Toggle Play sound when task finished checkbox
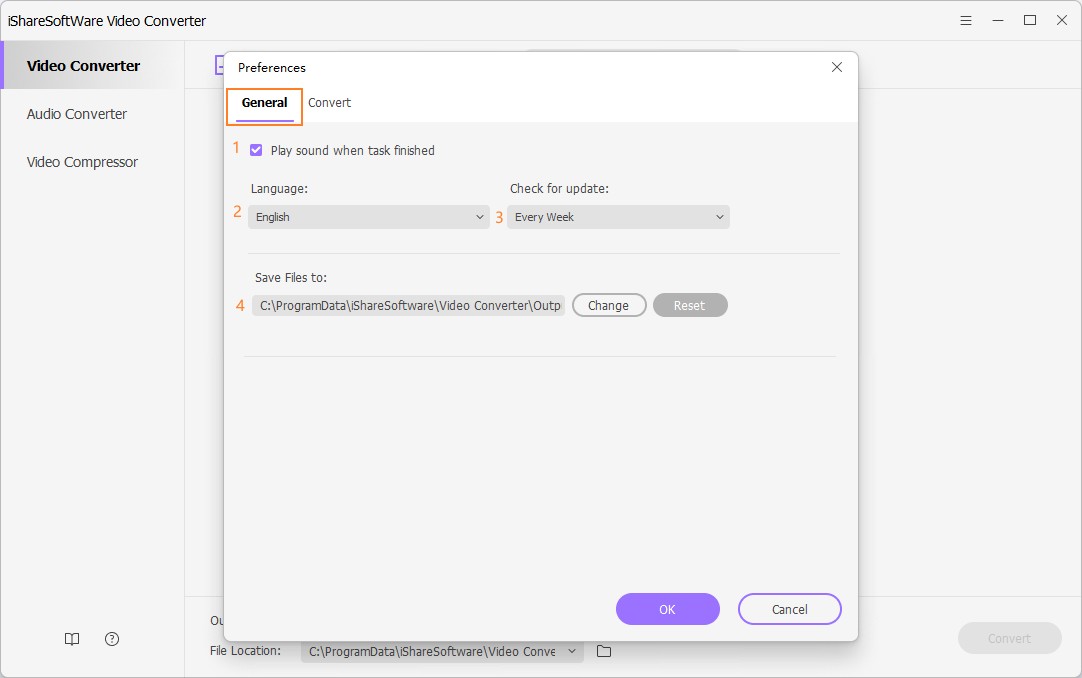This screenshot has width=1082, height=678. tap(256, 150)
